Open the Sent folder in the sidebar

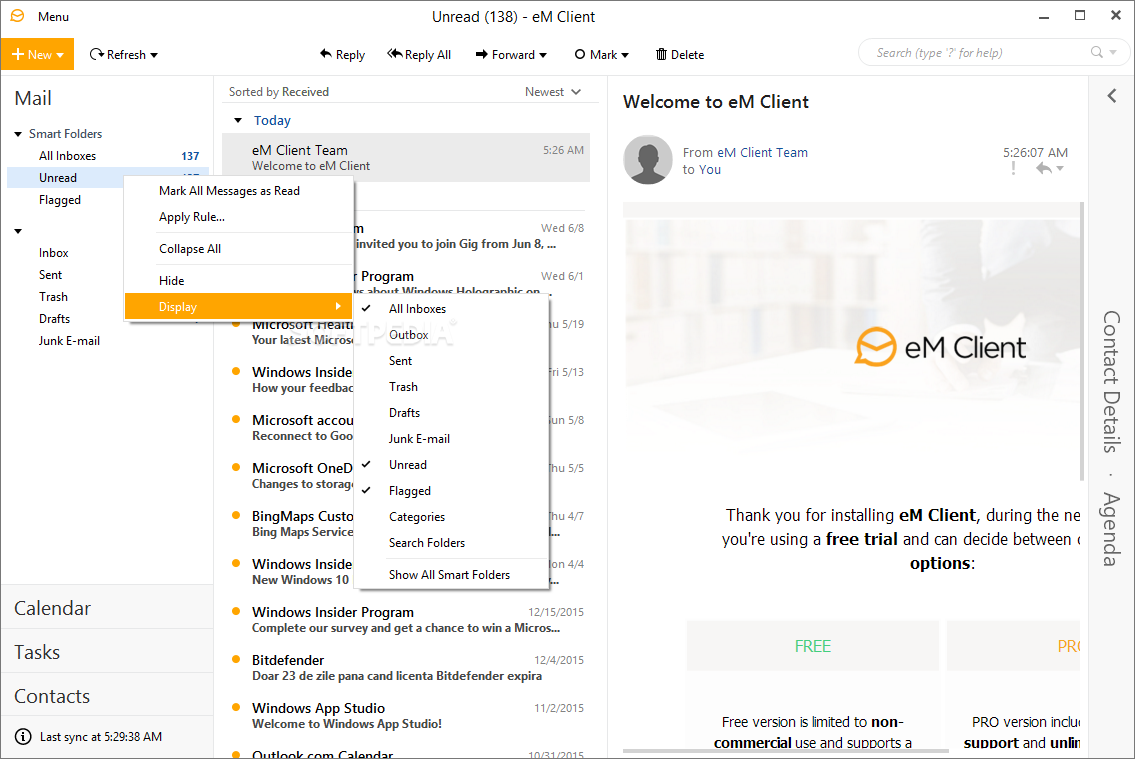coord(51,275)
